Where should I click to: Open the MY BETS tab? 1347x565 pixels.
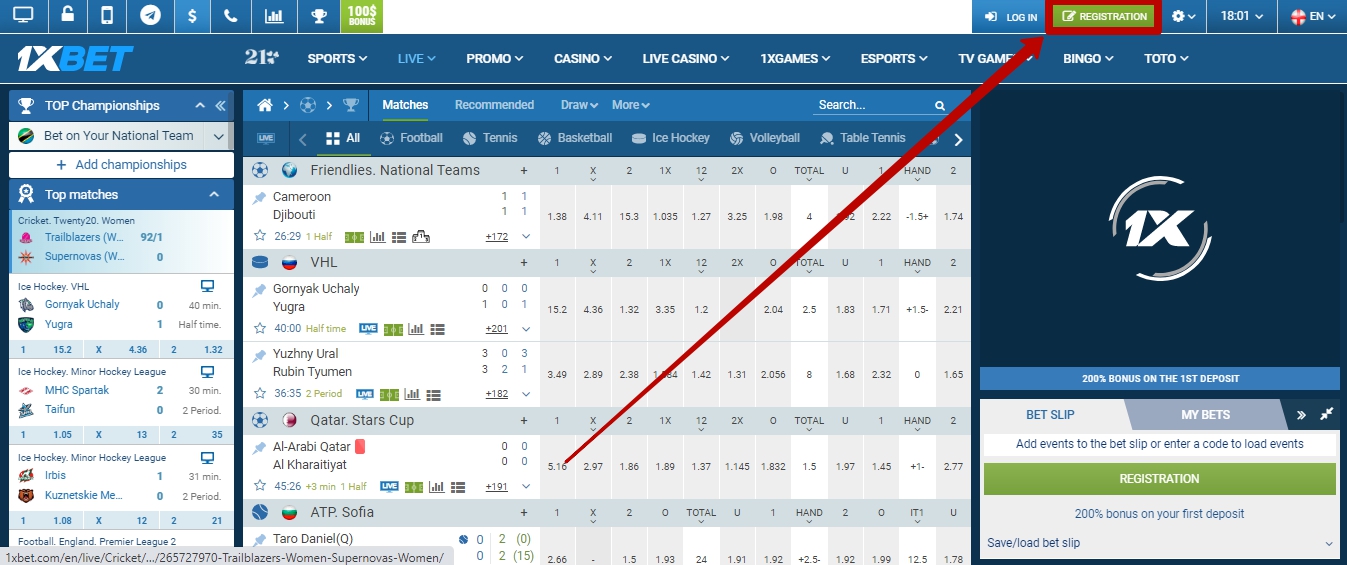coord(1205,414)
